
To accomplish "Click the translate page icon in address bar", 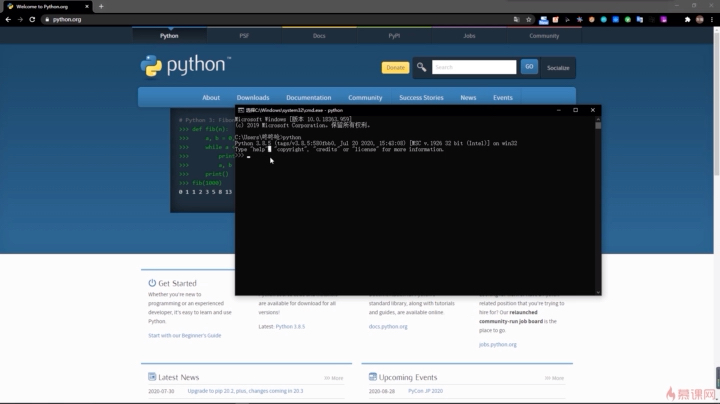I will pyautogui.click(x=517, y=19).
